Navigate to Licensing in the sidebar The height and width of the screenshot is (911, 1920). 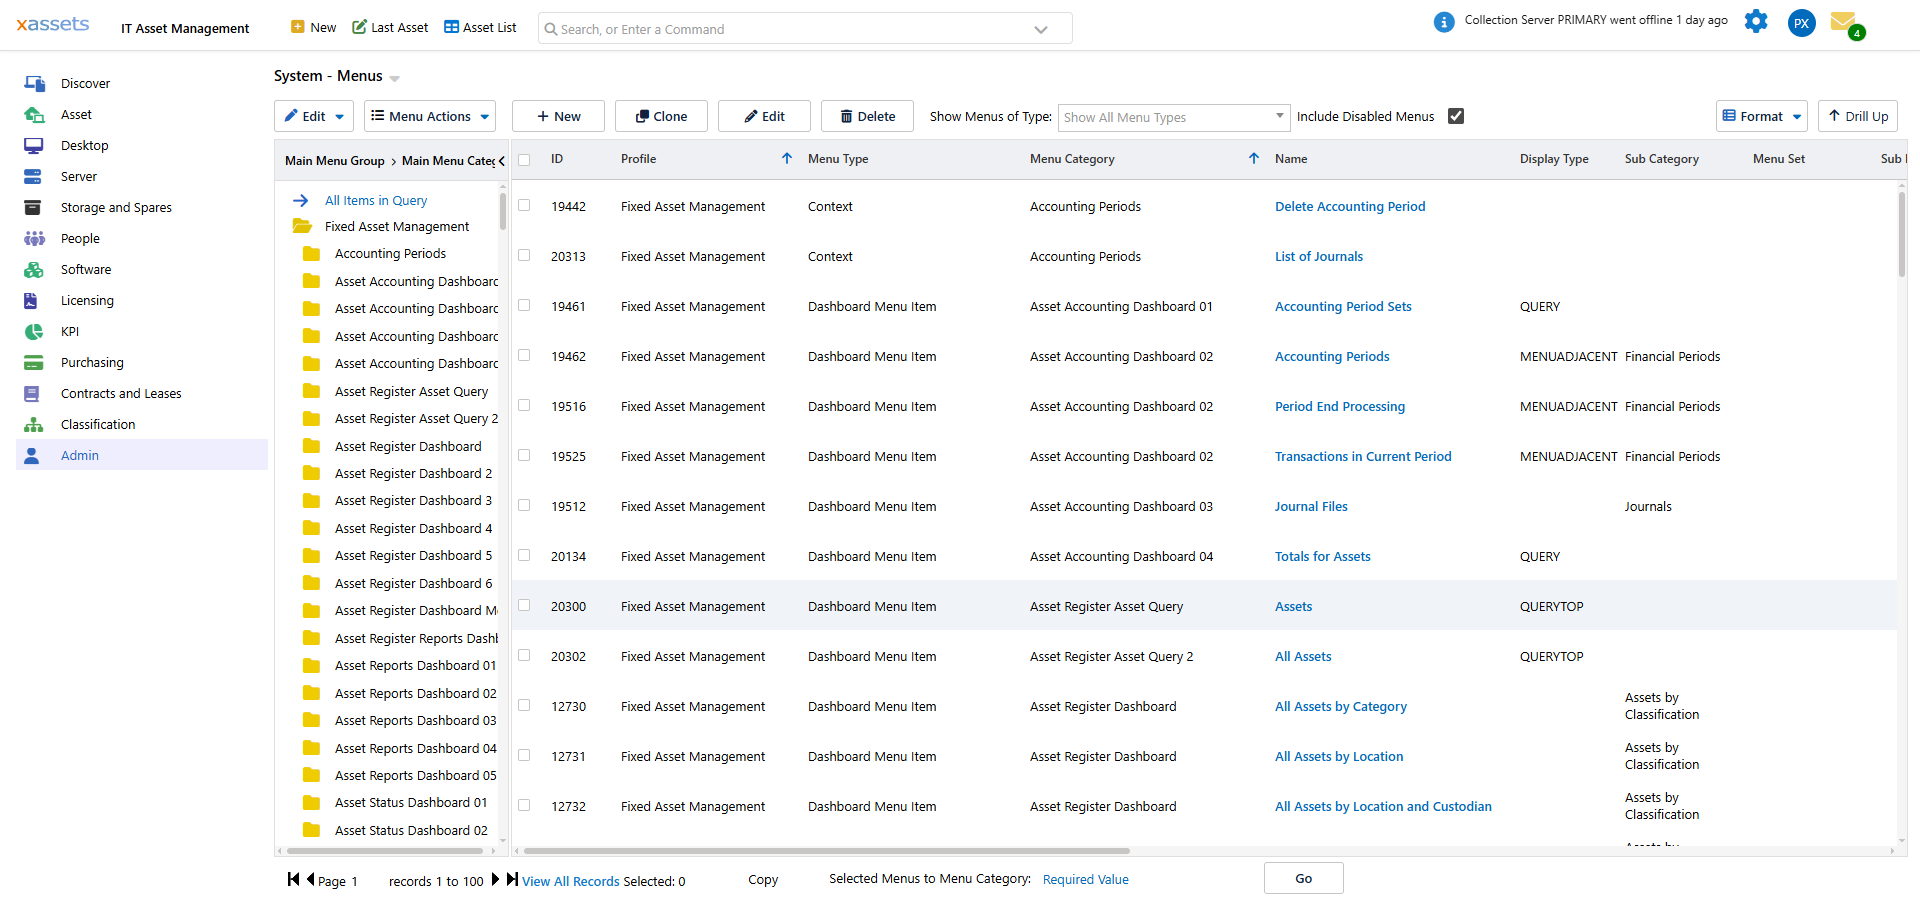point(88,300)
